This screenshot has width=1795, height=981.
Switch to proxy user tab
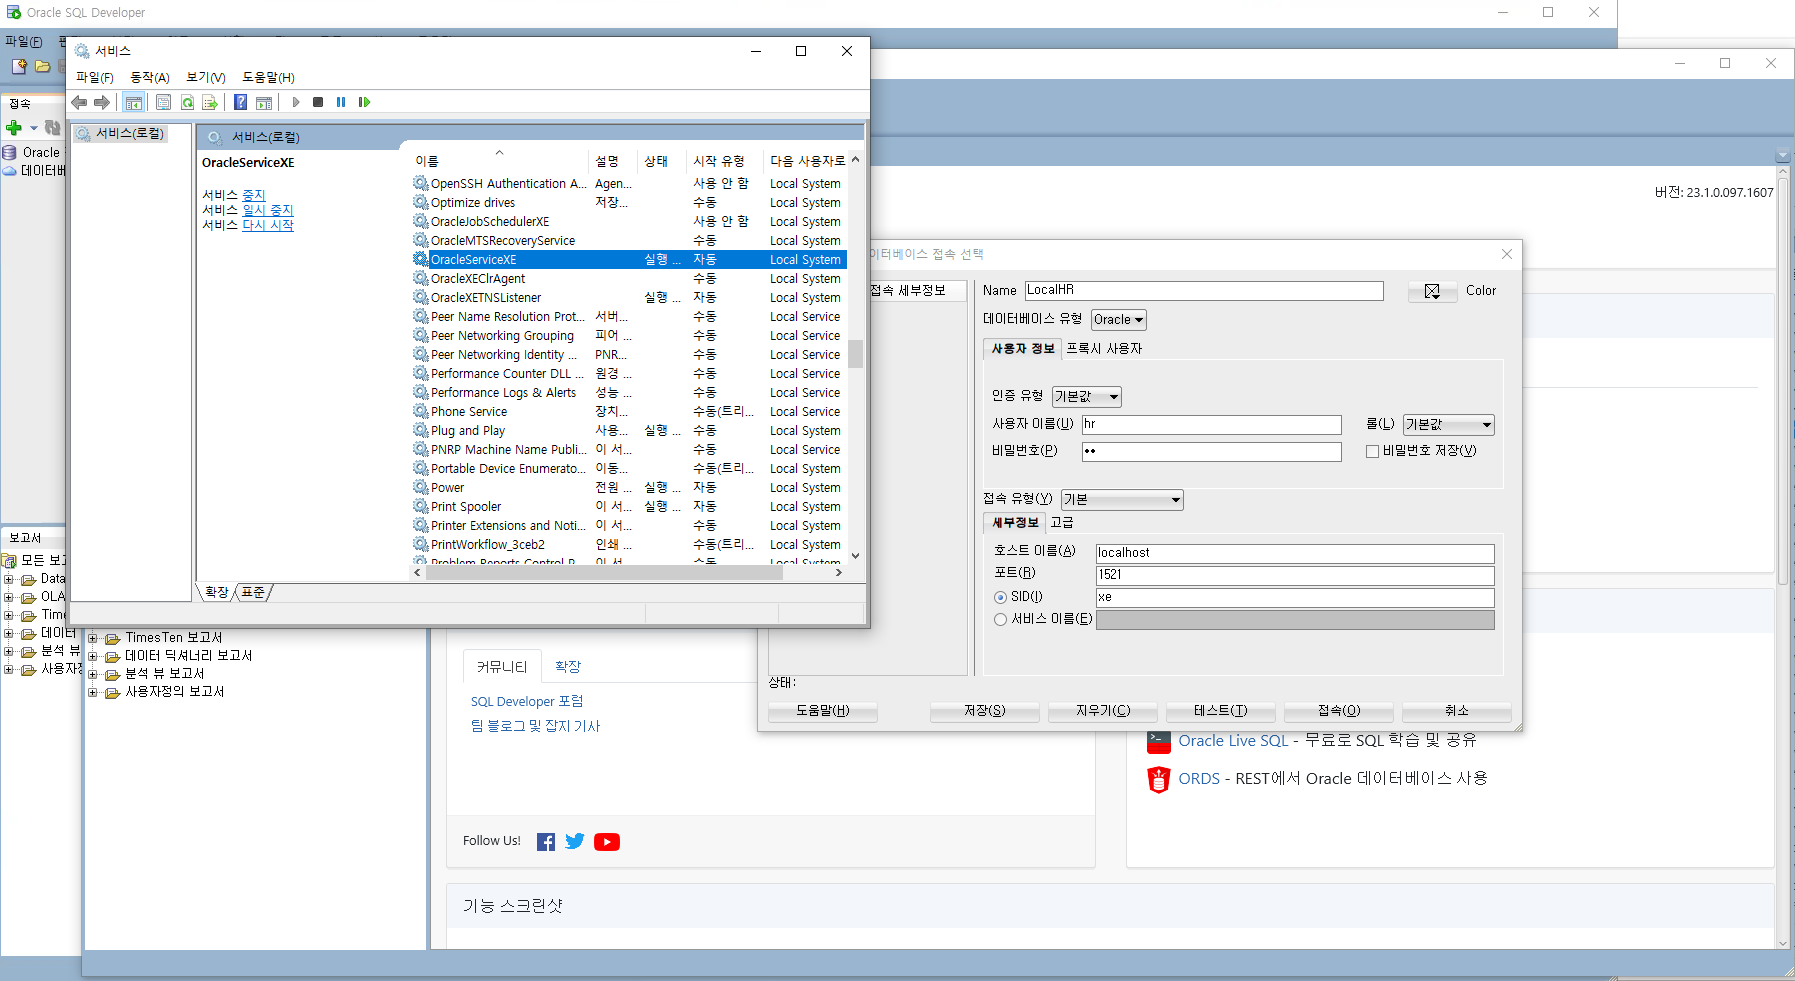[1104, 349]
